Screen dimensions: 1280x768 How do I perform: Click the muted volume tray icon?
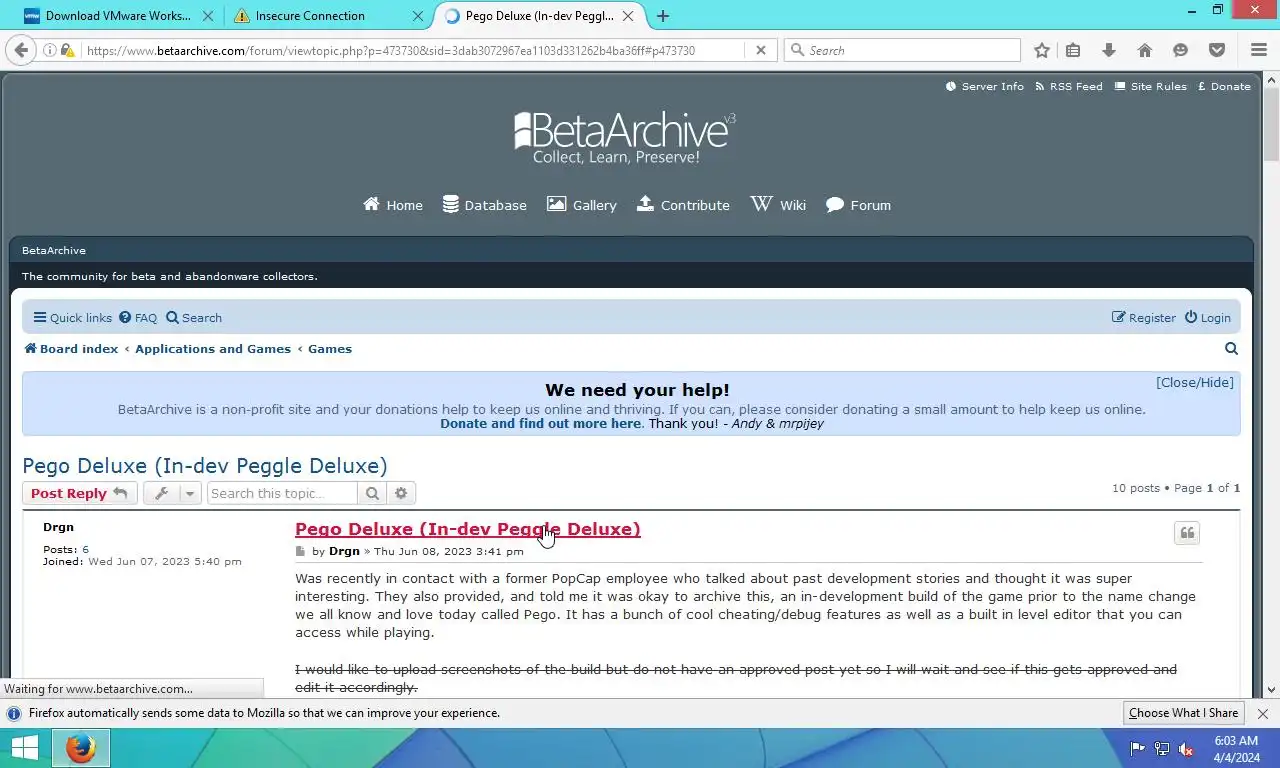pos(1186,748)
